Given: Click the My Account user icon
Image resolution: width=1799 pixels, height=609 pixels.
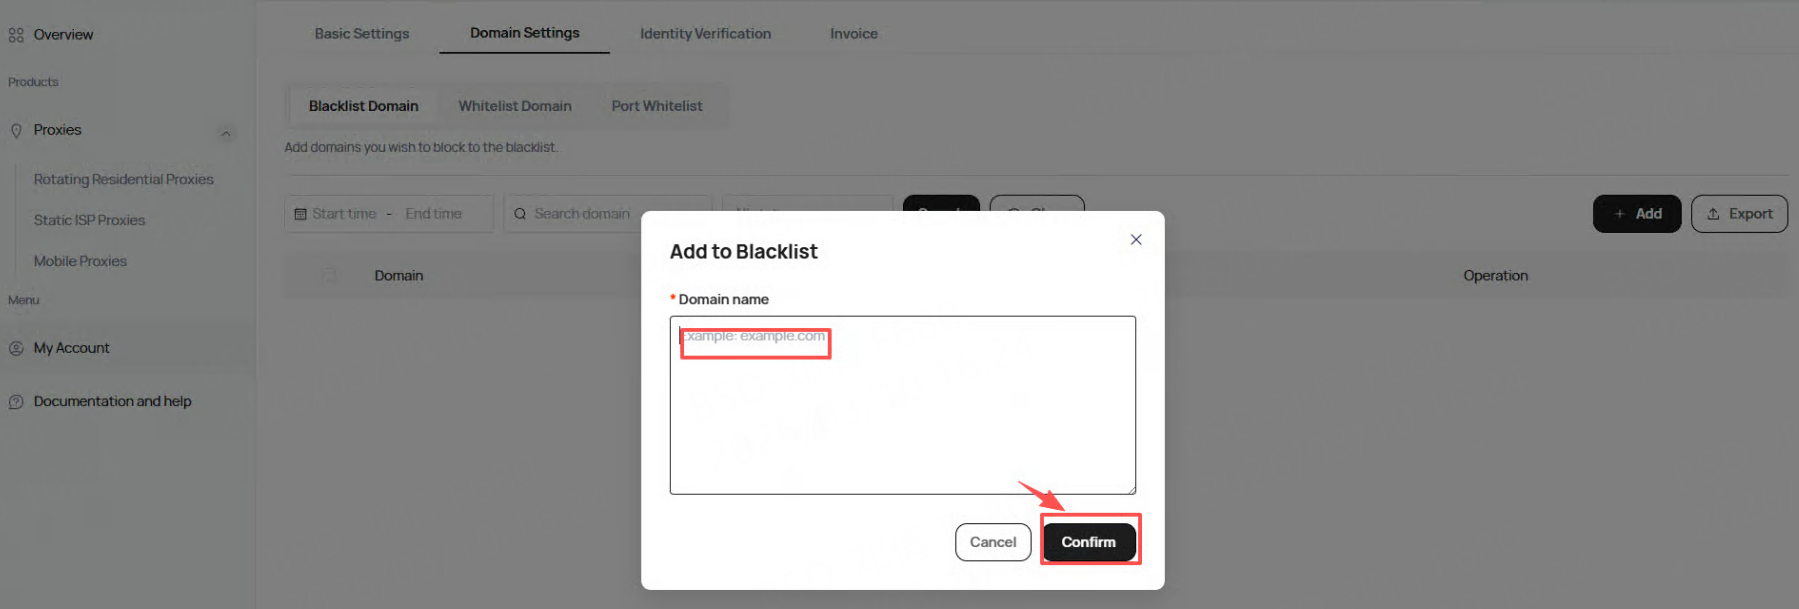Looking at the screenshot, I should pos(16,349).
